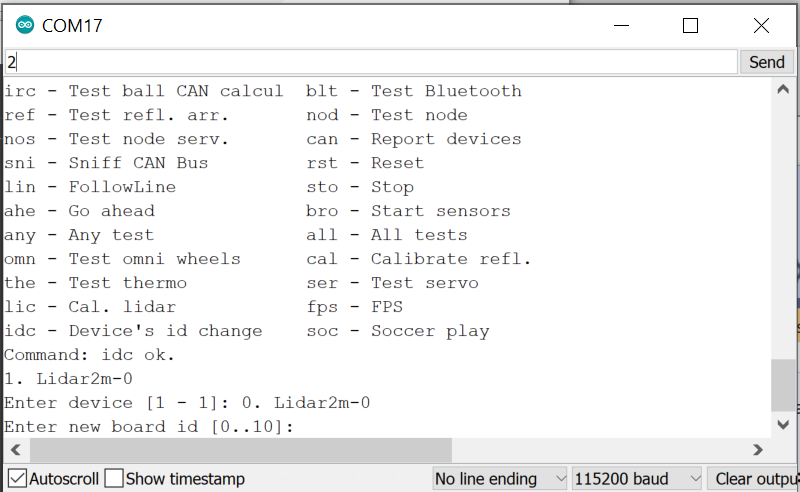Screen dimensions: 800x492
Task: Maximize the COM17 serial monitor window
Action: (690, 26)
